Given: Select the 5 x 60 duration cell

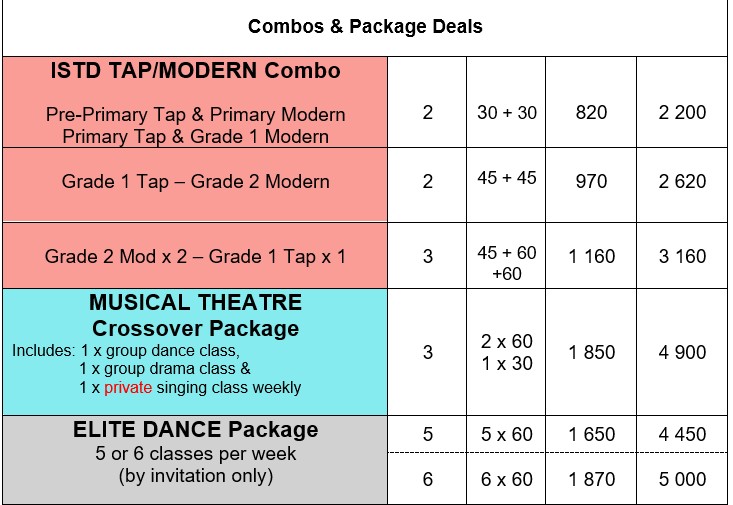Looking at the screenshot, I should click(x=506, y=434).
